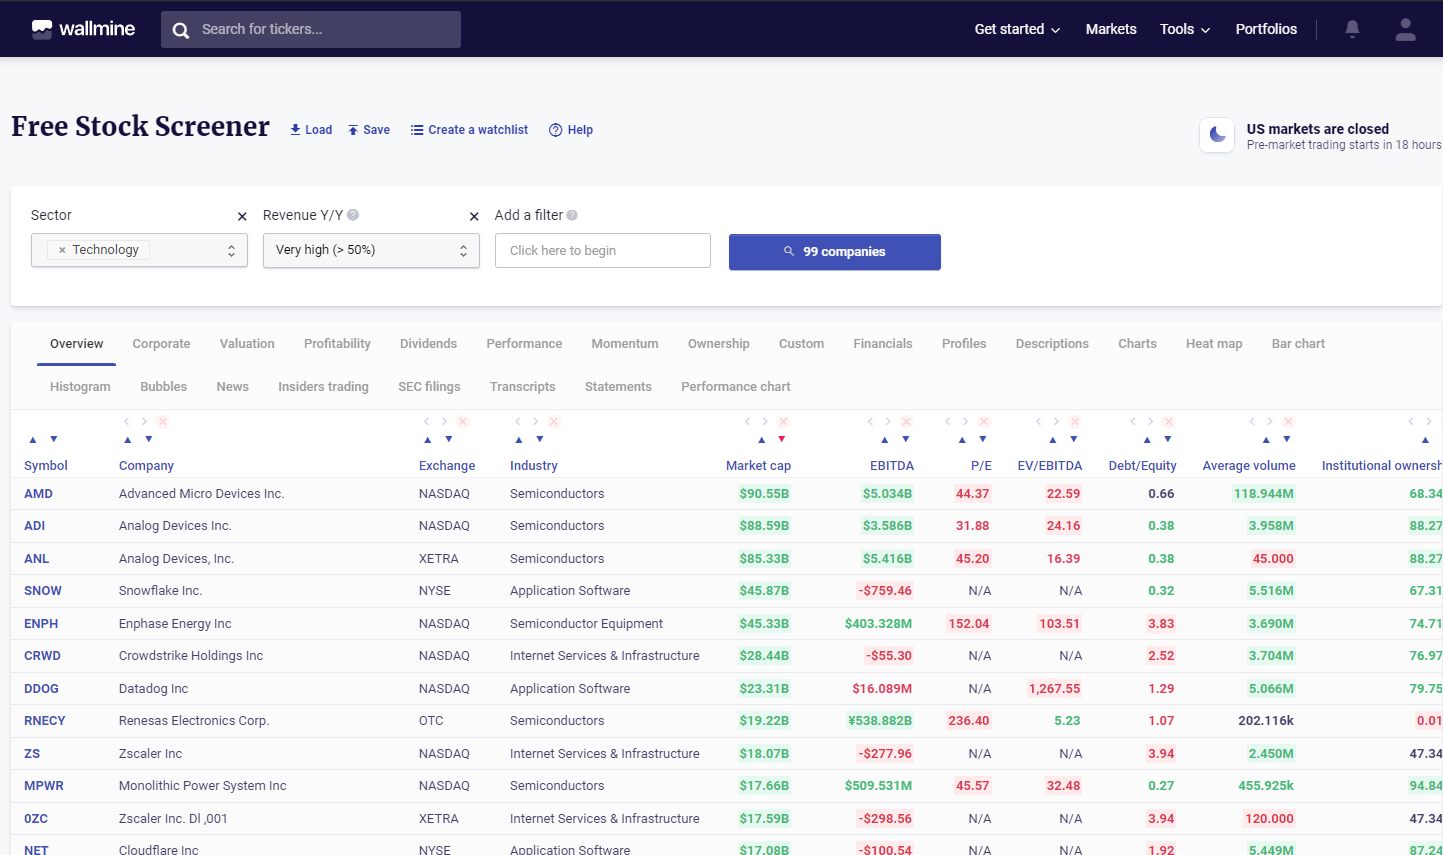Open the AMD ticker link
1443x855 pixels.
(x=38, y=494)
